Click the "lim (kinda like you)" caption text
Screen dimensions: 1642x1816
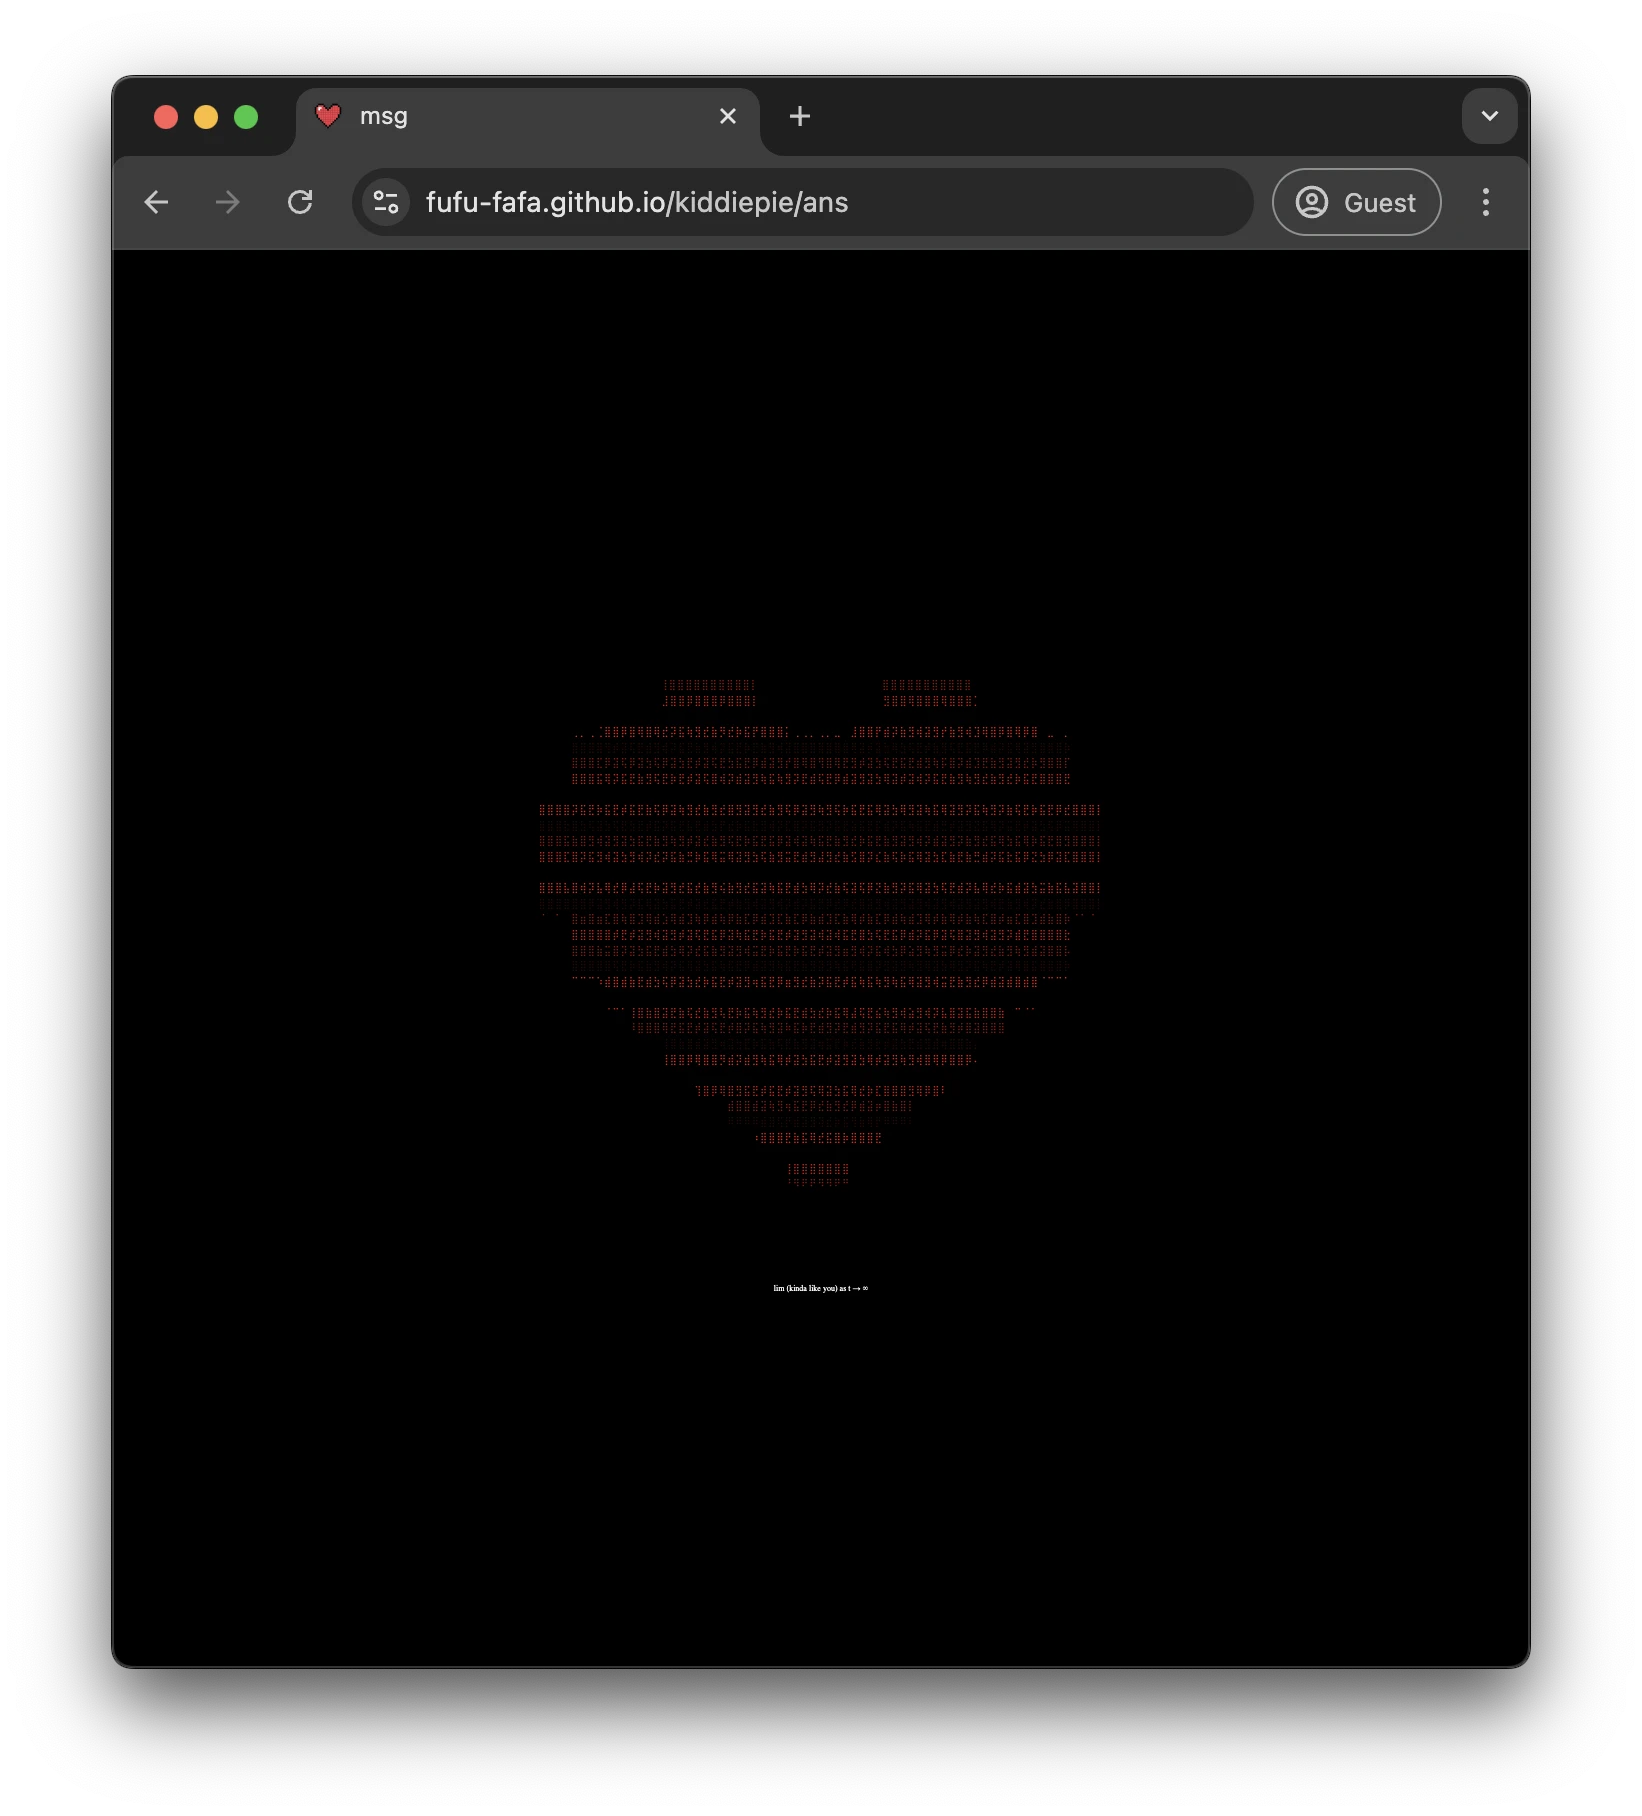[820, 1288]
